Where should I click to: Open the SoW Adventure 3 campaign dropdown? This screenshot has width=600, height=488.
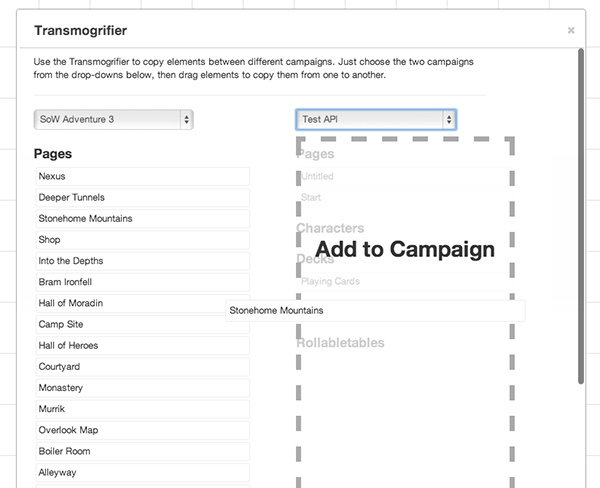(x=113, y=119)
